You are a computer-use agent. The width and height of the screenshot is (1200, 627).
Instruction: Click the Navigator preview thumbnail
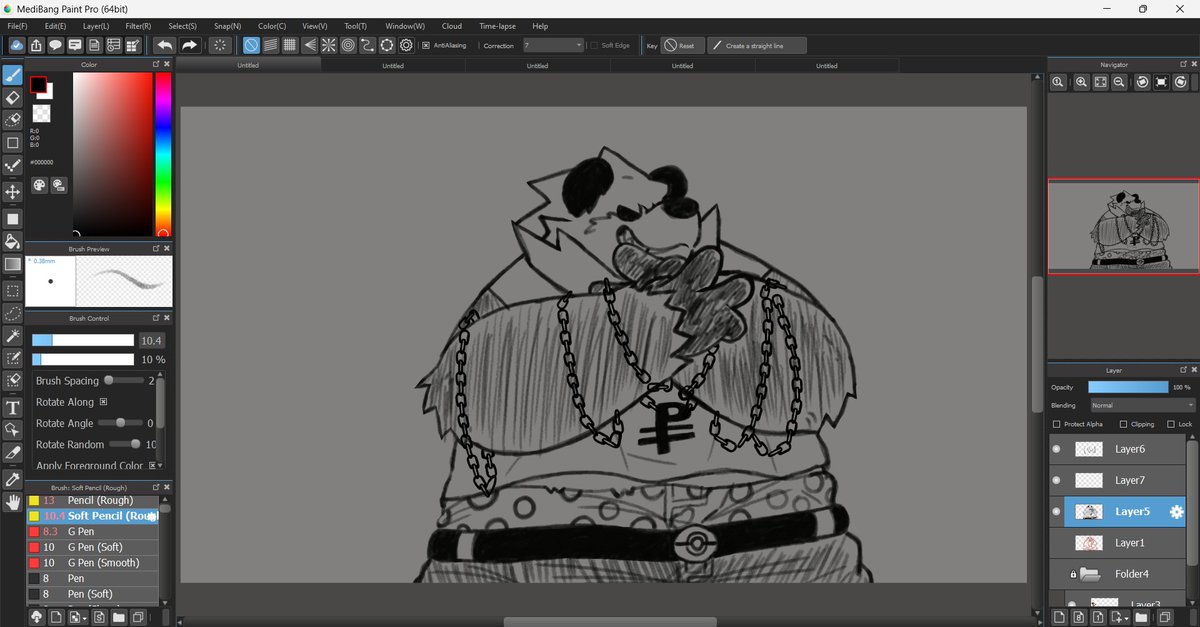click(1122, 225)
